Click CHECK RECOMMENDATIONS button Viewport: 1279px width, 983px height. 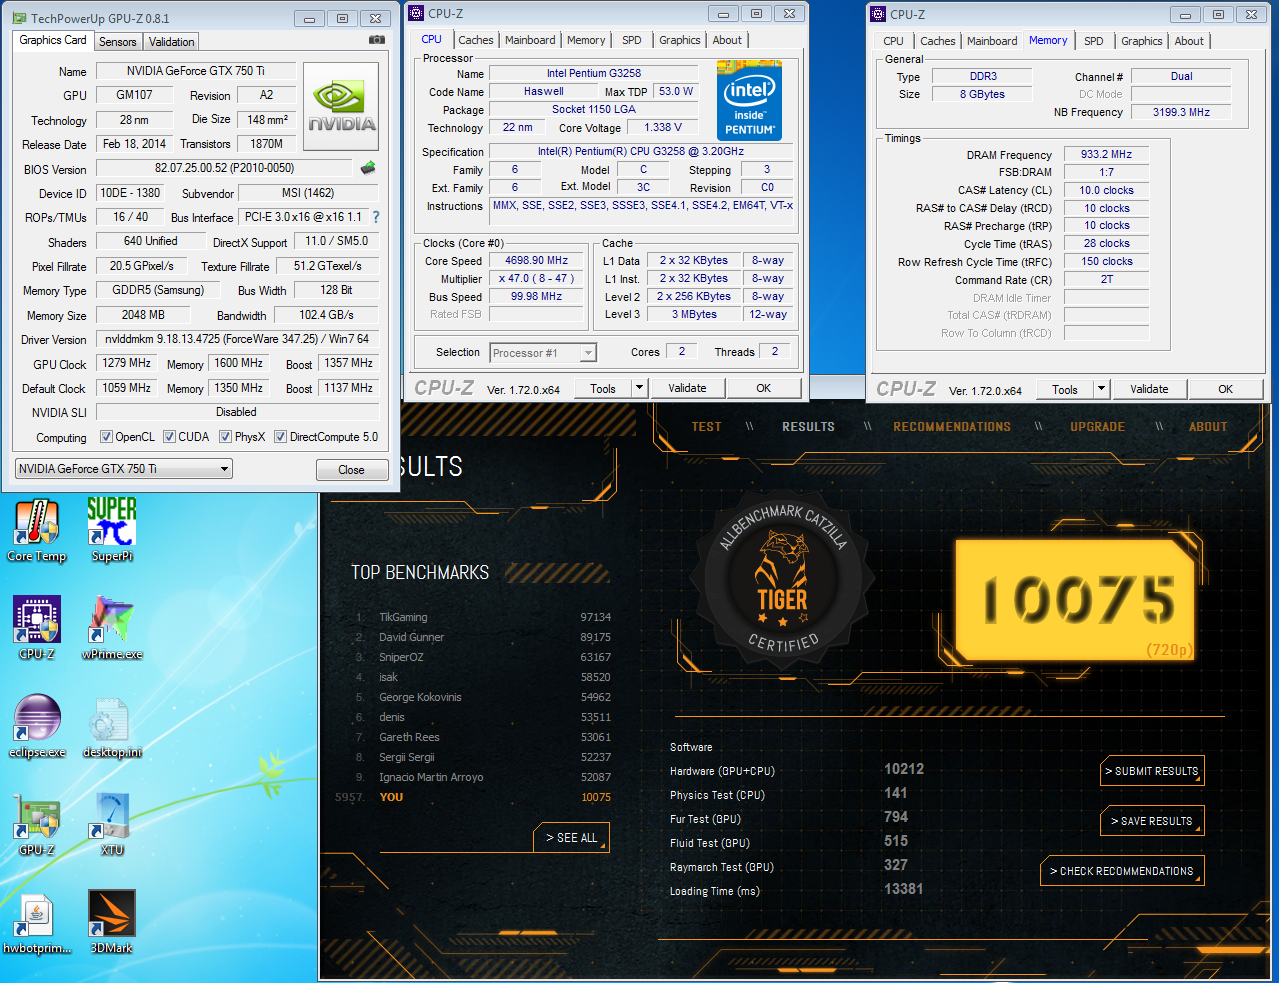(x=1121, y=871)
